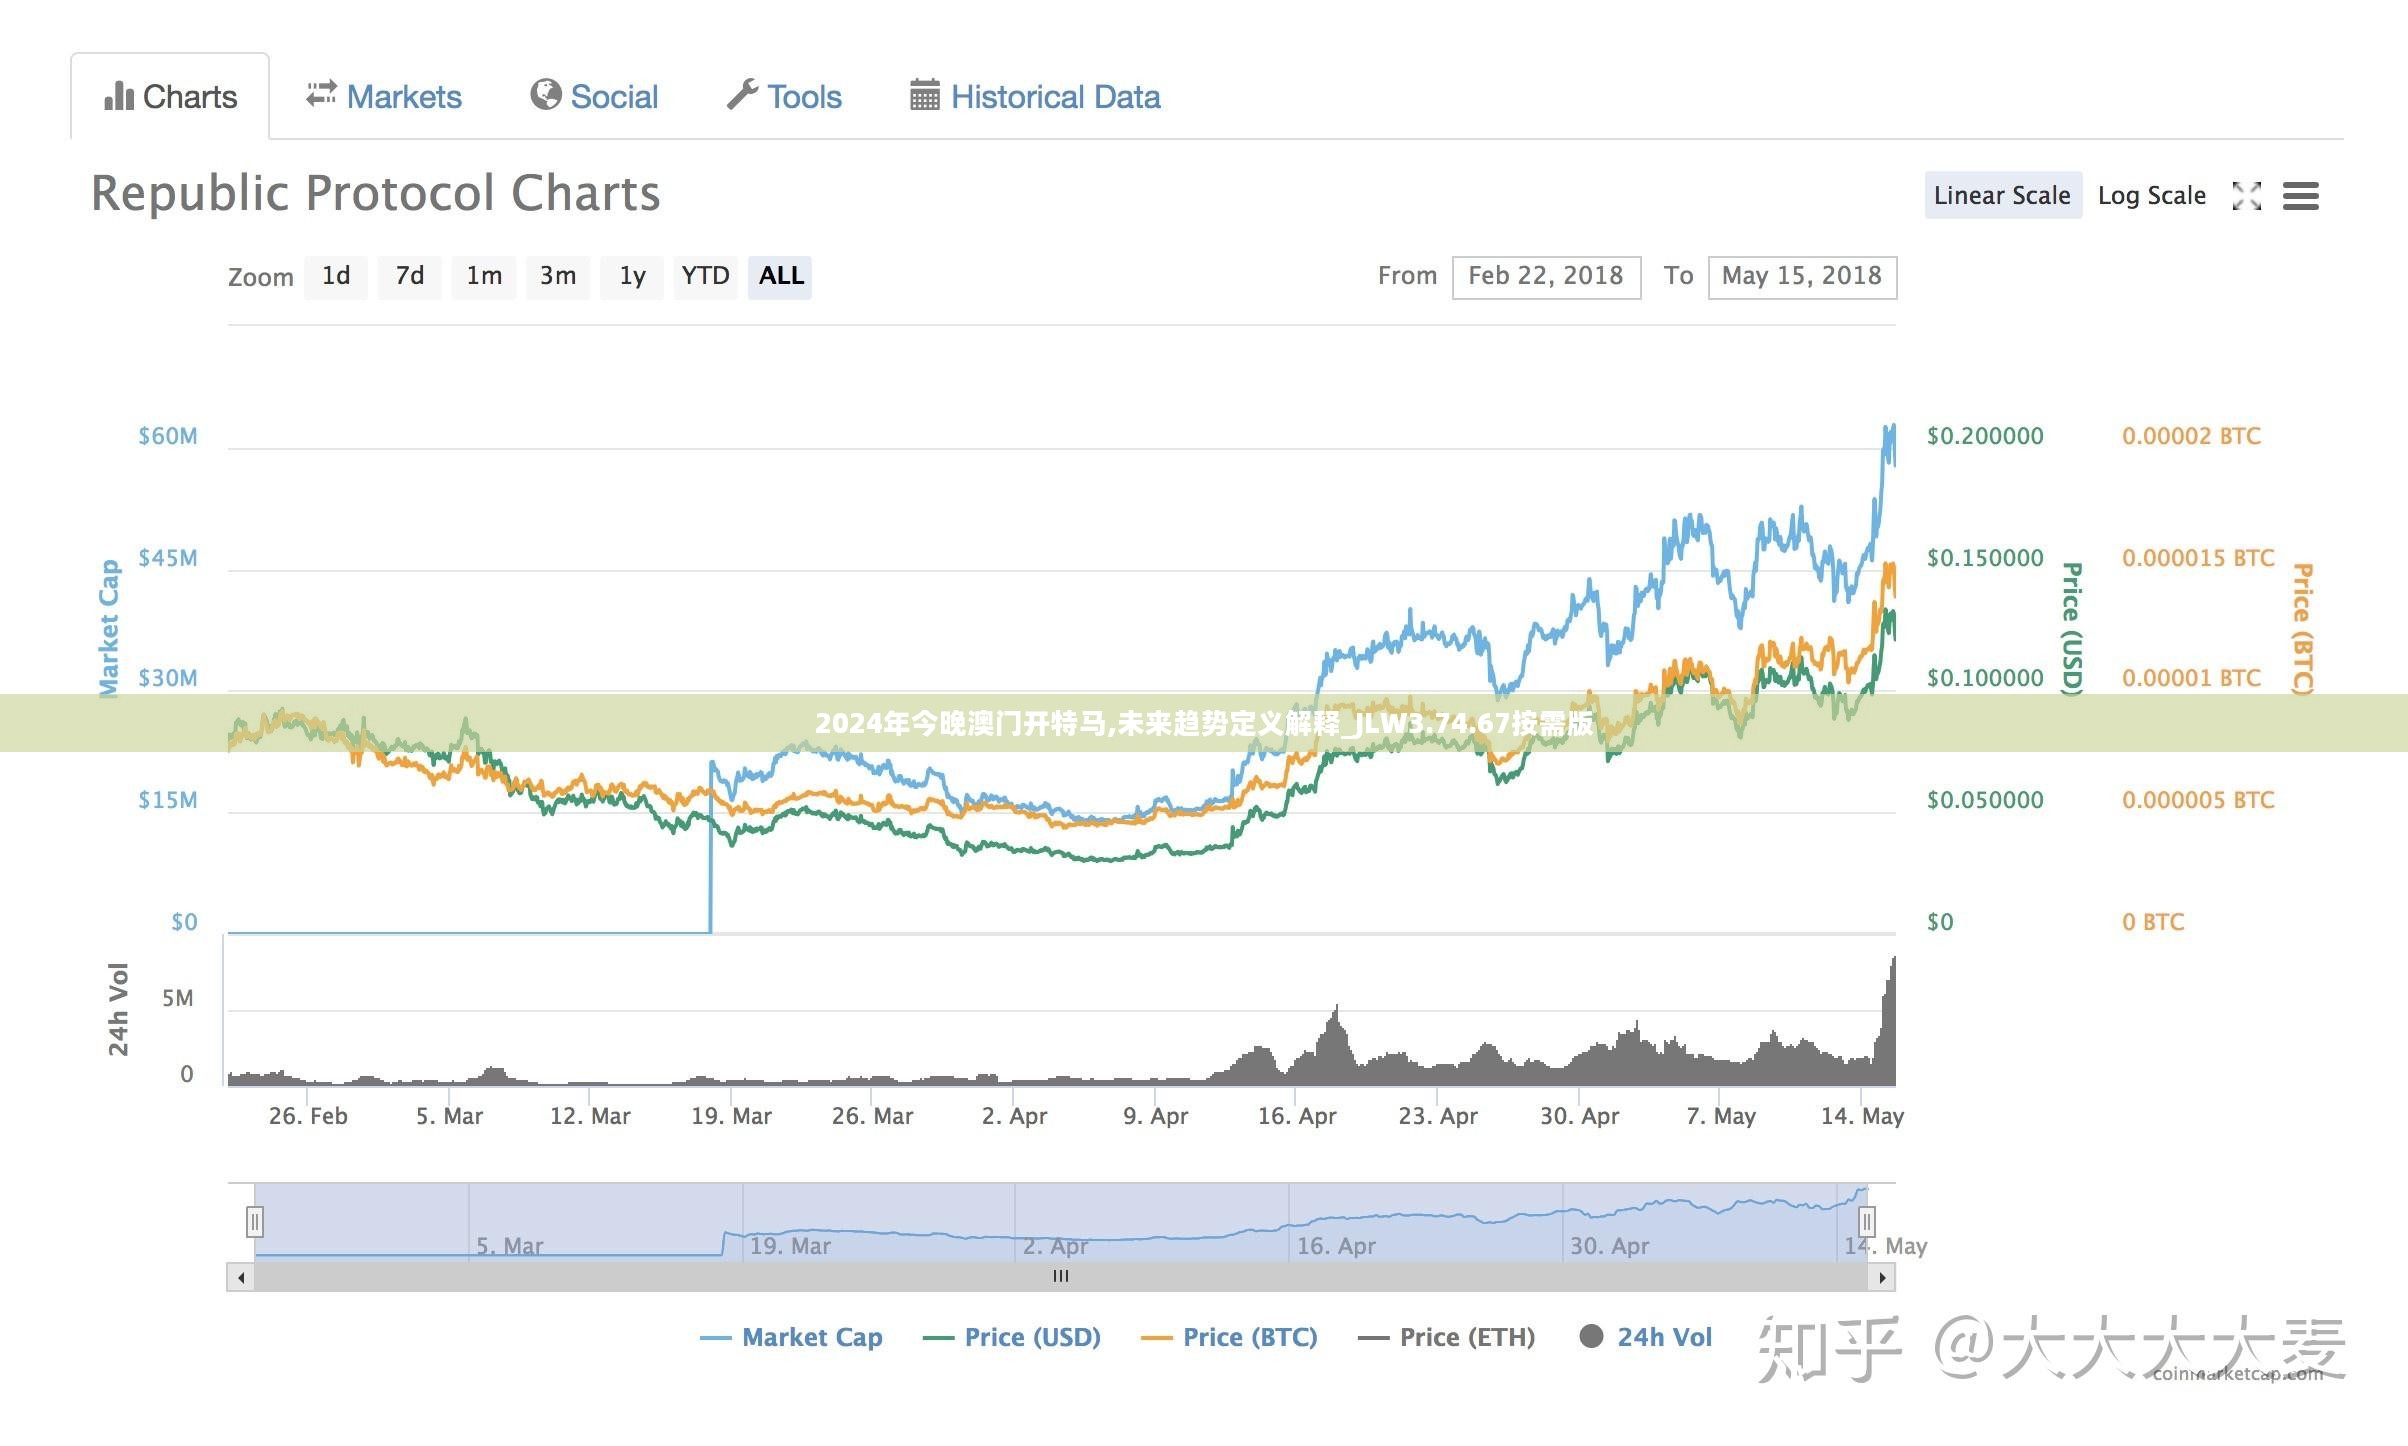
Task: Switch to Log Scale
Action: 2152,195
